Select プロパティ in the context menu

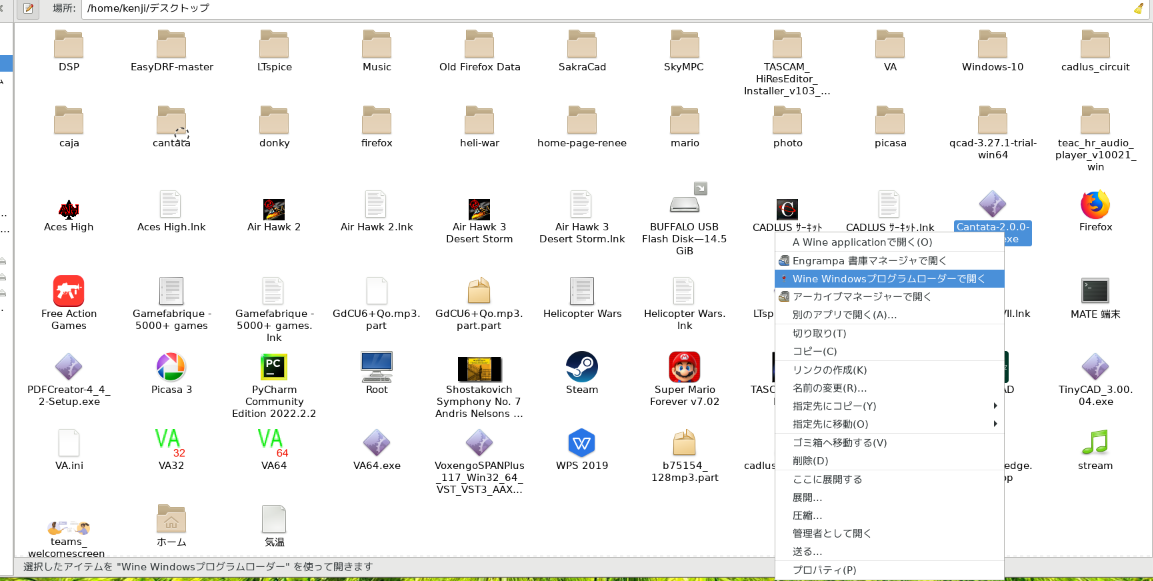824,570
